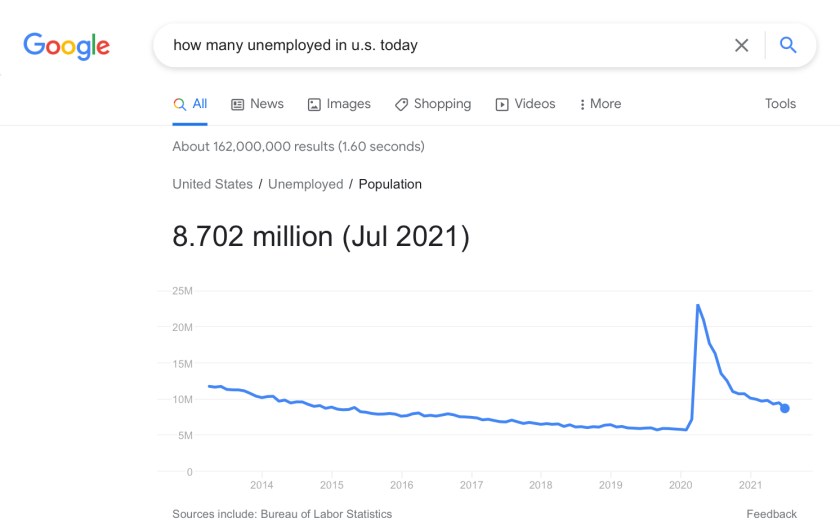840x532 pixels.
Task: Click the three-dot More icon
Action: (582, 104)
